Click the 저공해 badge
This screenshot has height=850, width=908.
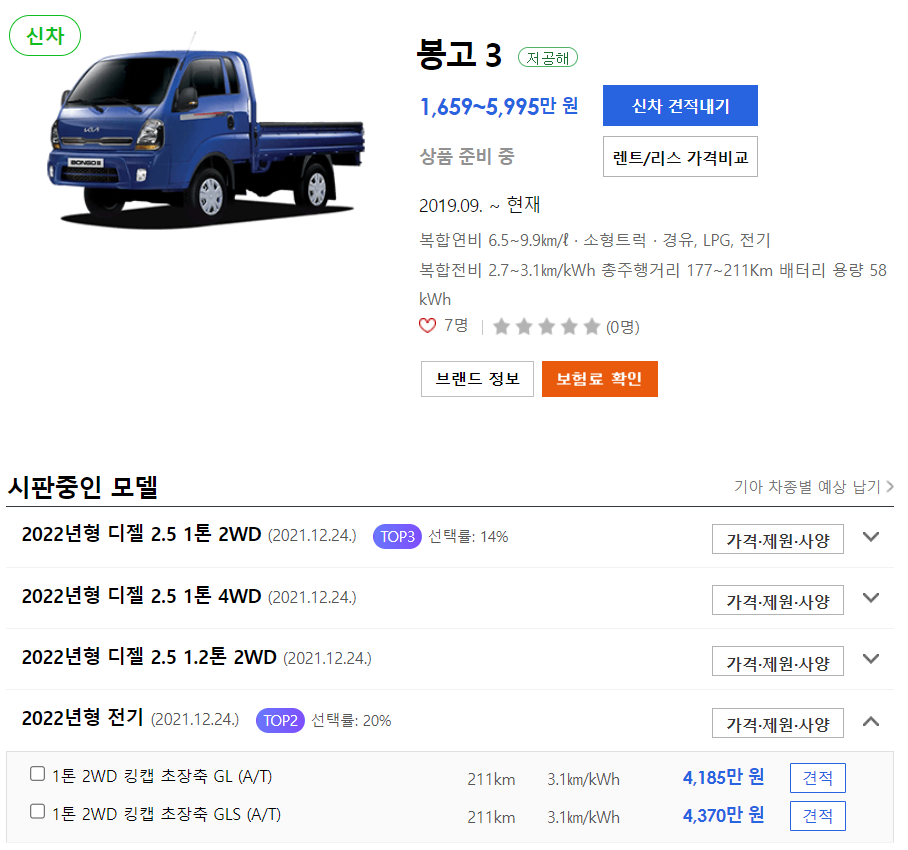(548, 57)
